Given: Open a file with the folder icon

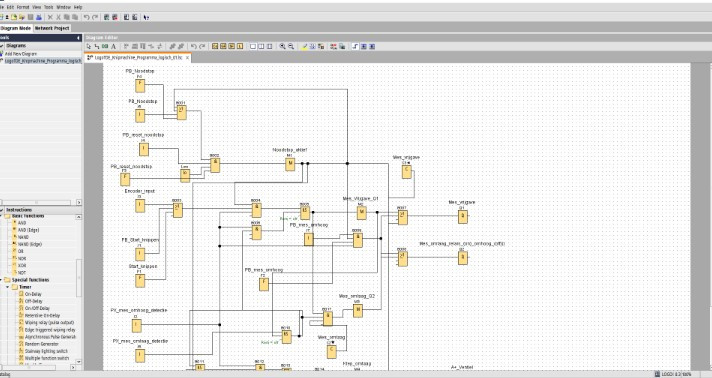Looking at the screenshot, I should point(14,17).
